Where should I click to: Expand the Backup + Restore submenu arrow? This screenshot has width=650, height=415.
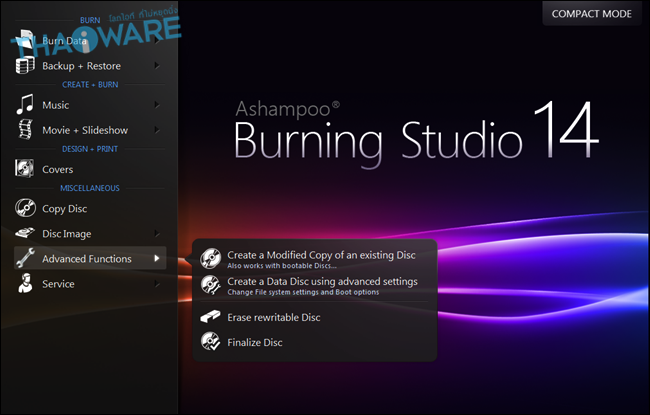pos(157,66)
